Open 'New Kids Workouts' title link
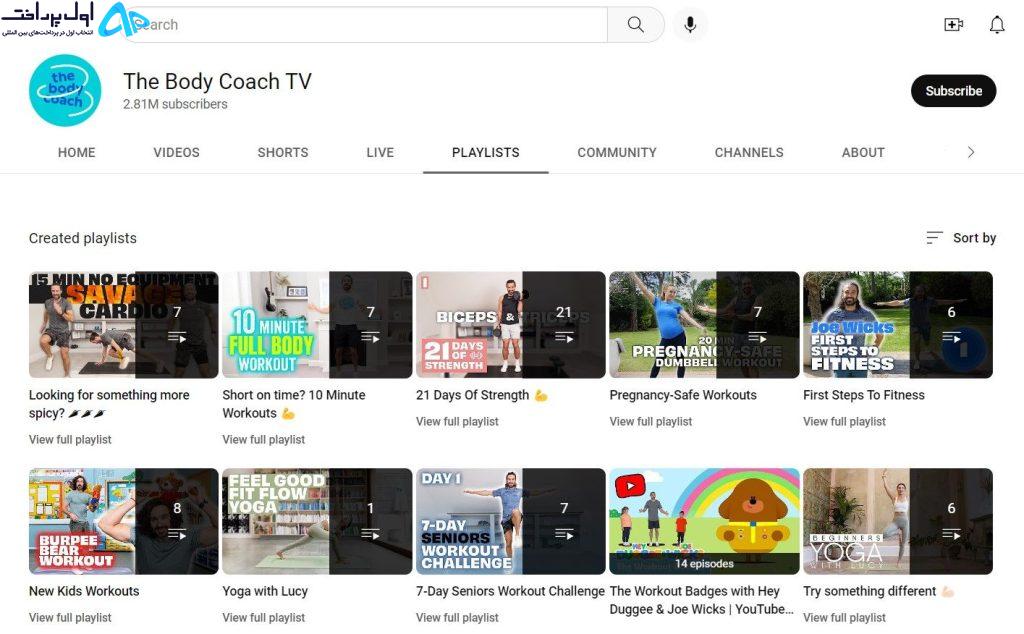The width and height of the screenshot is (1024, 634). point(84,591)
